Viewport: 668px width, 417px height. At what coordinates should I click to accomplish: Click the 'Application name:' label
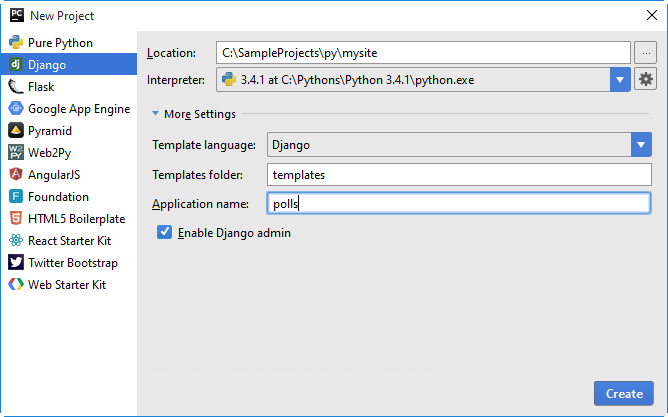pos(200,204)
